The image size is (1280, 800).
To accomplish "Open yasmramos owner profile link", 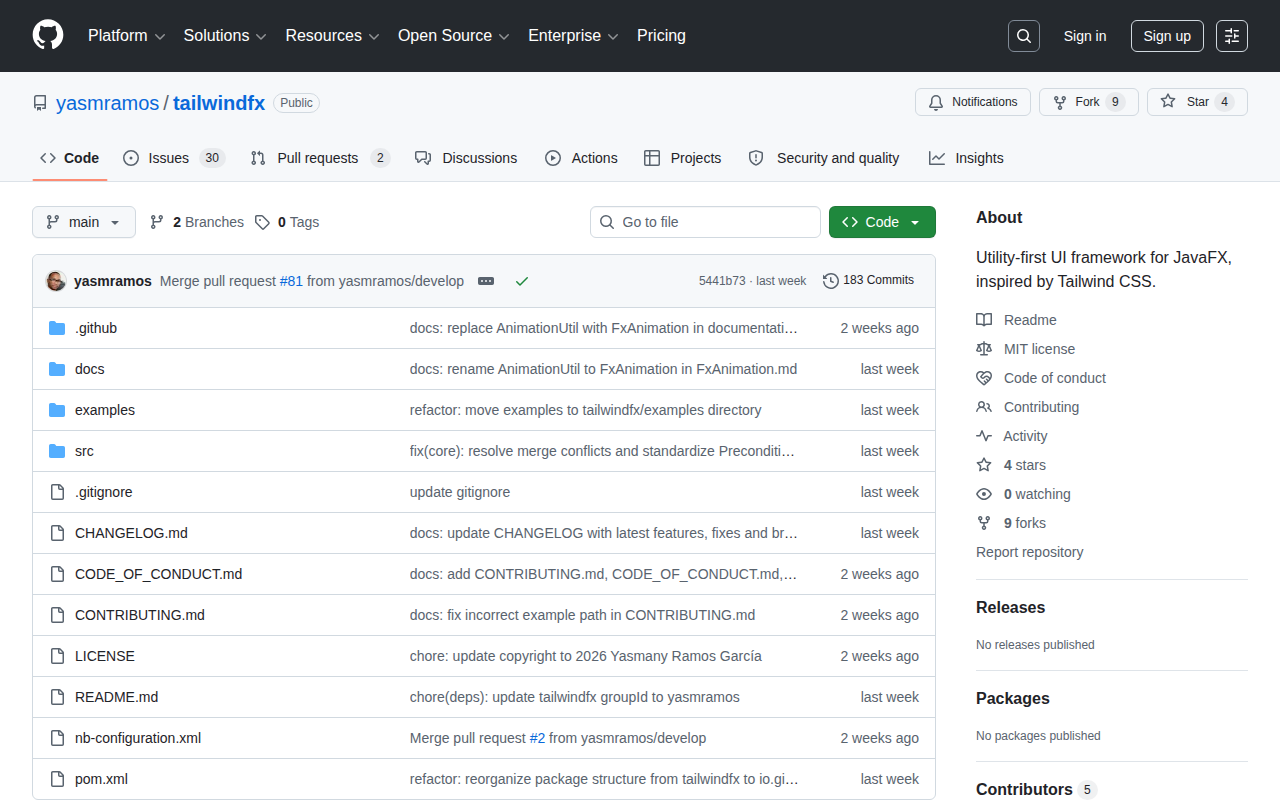I will point(107,103).
